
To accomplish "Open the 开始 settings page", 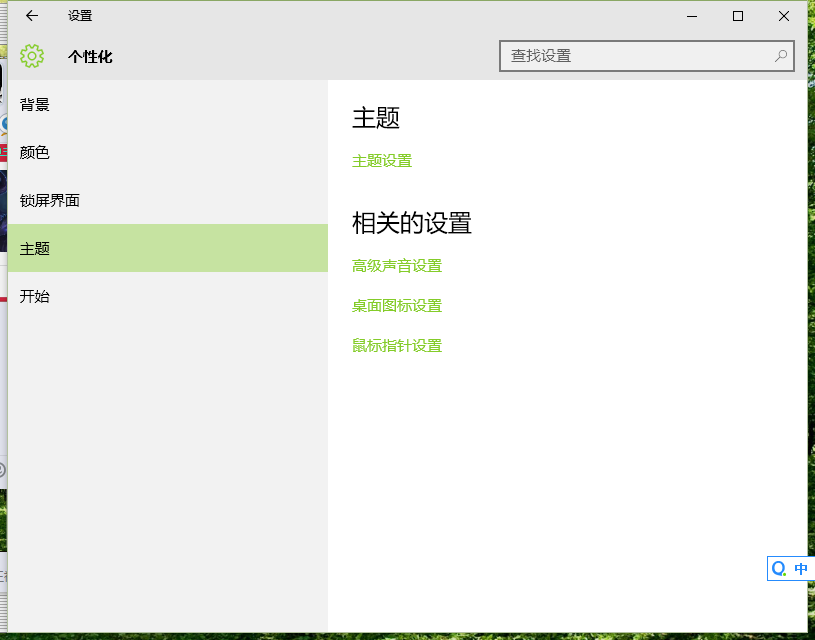I will [168, 296].
